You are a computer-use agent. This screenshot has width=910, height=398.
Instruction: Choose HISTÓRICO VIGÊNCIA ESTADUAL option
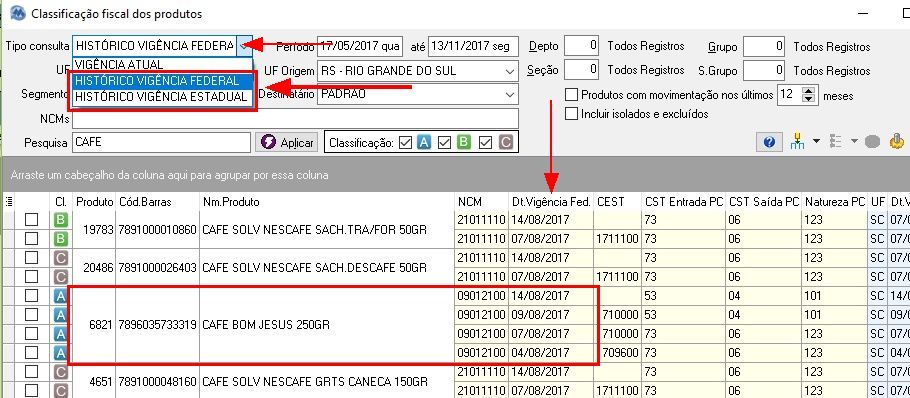[162, 97]
